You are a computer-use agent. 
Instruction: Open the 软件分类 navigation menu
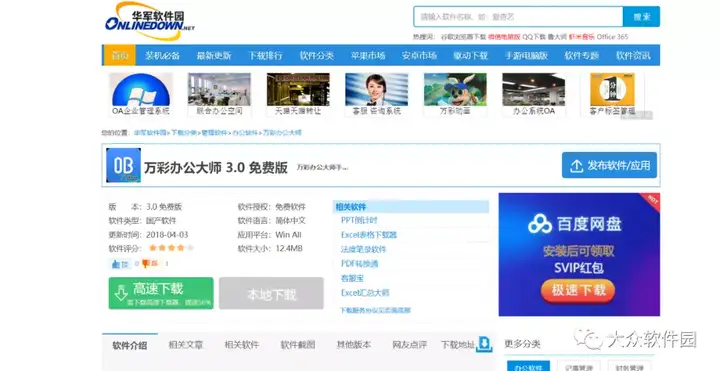coord(317,56)
